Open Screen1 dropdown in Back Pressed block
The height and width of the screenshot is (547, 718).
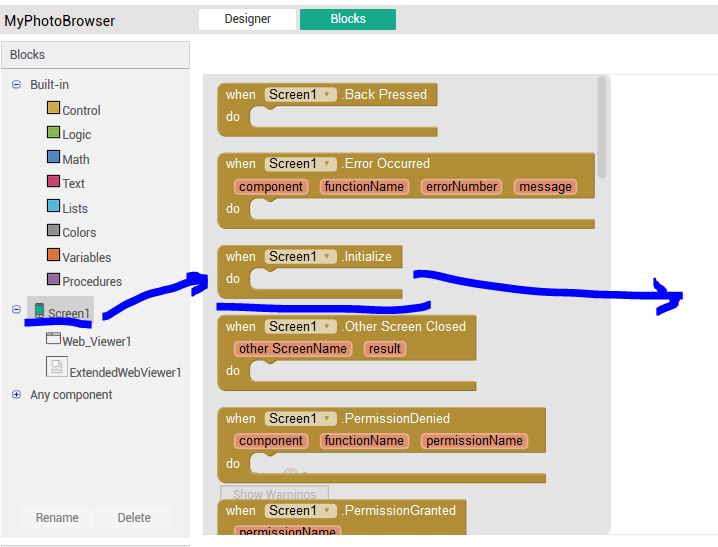click(x=300, y=95)
